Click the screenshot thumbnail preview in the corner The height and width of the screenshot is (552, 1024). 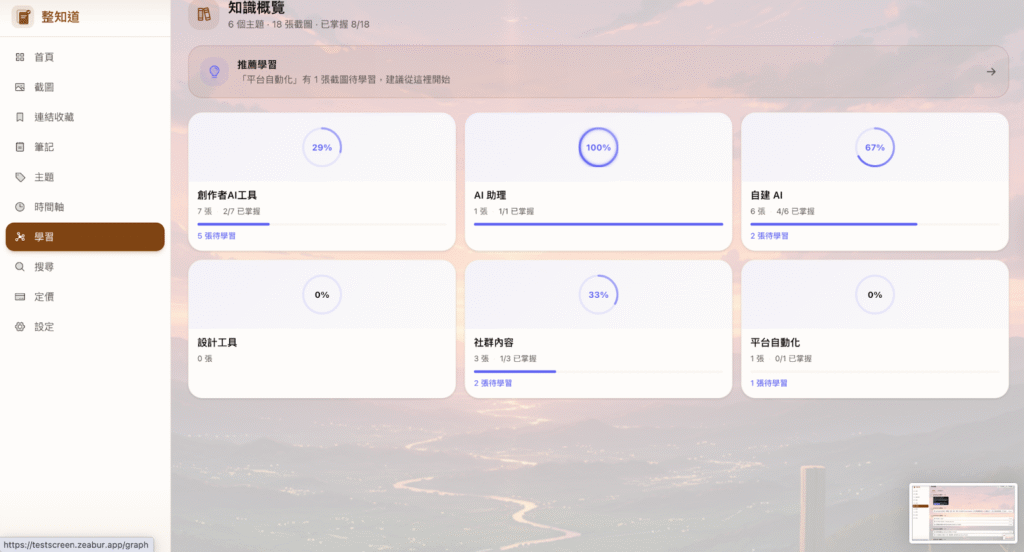963,513
